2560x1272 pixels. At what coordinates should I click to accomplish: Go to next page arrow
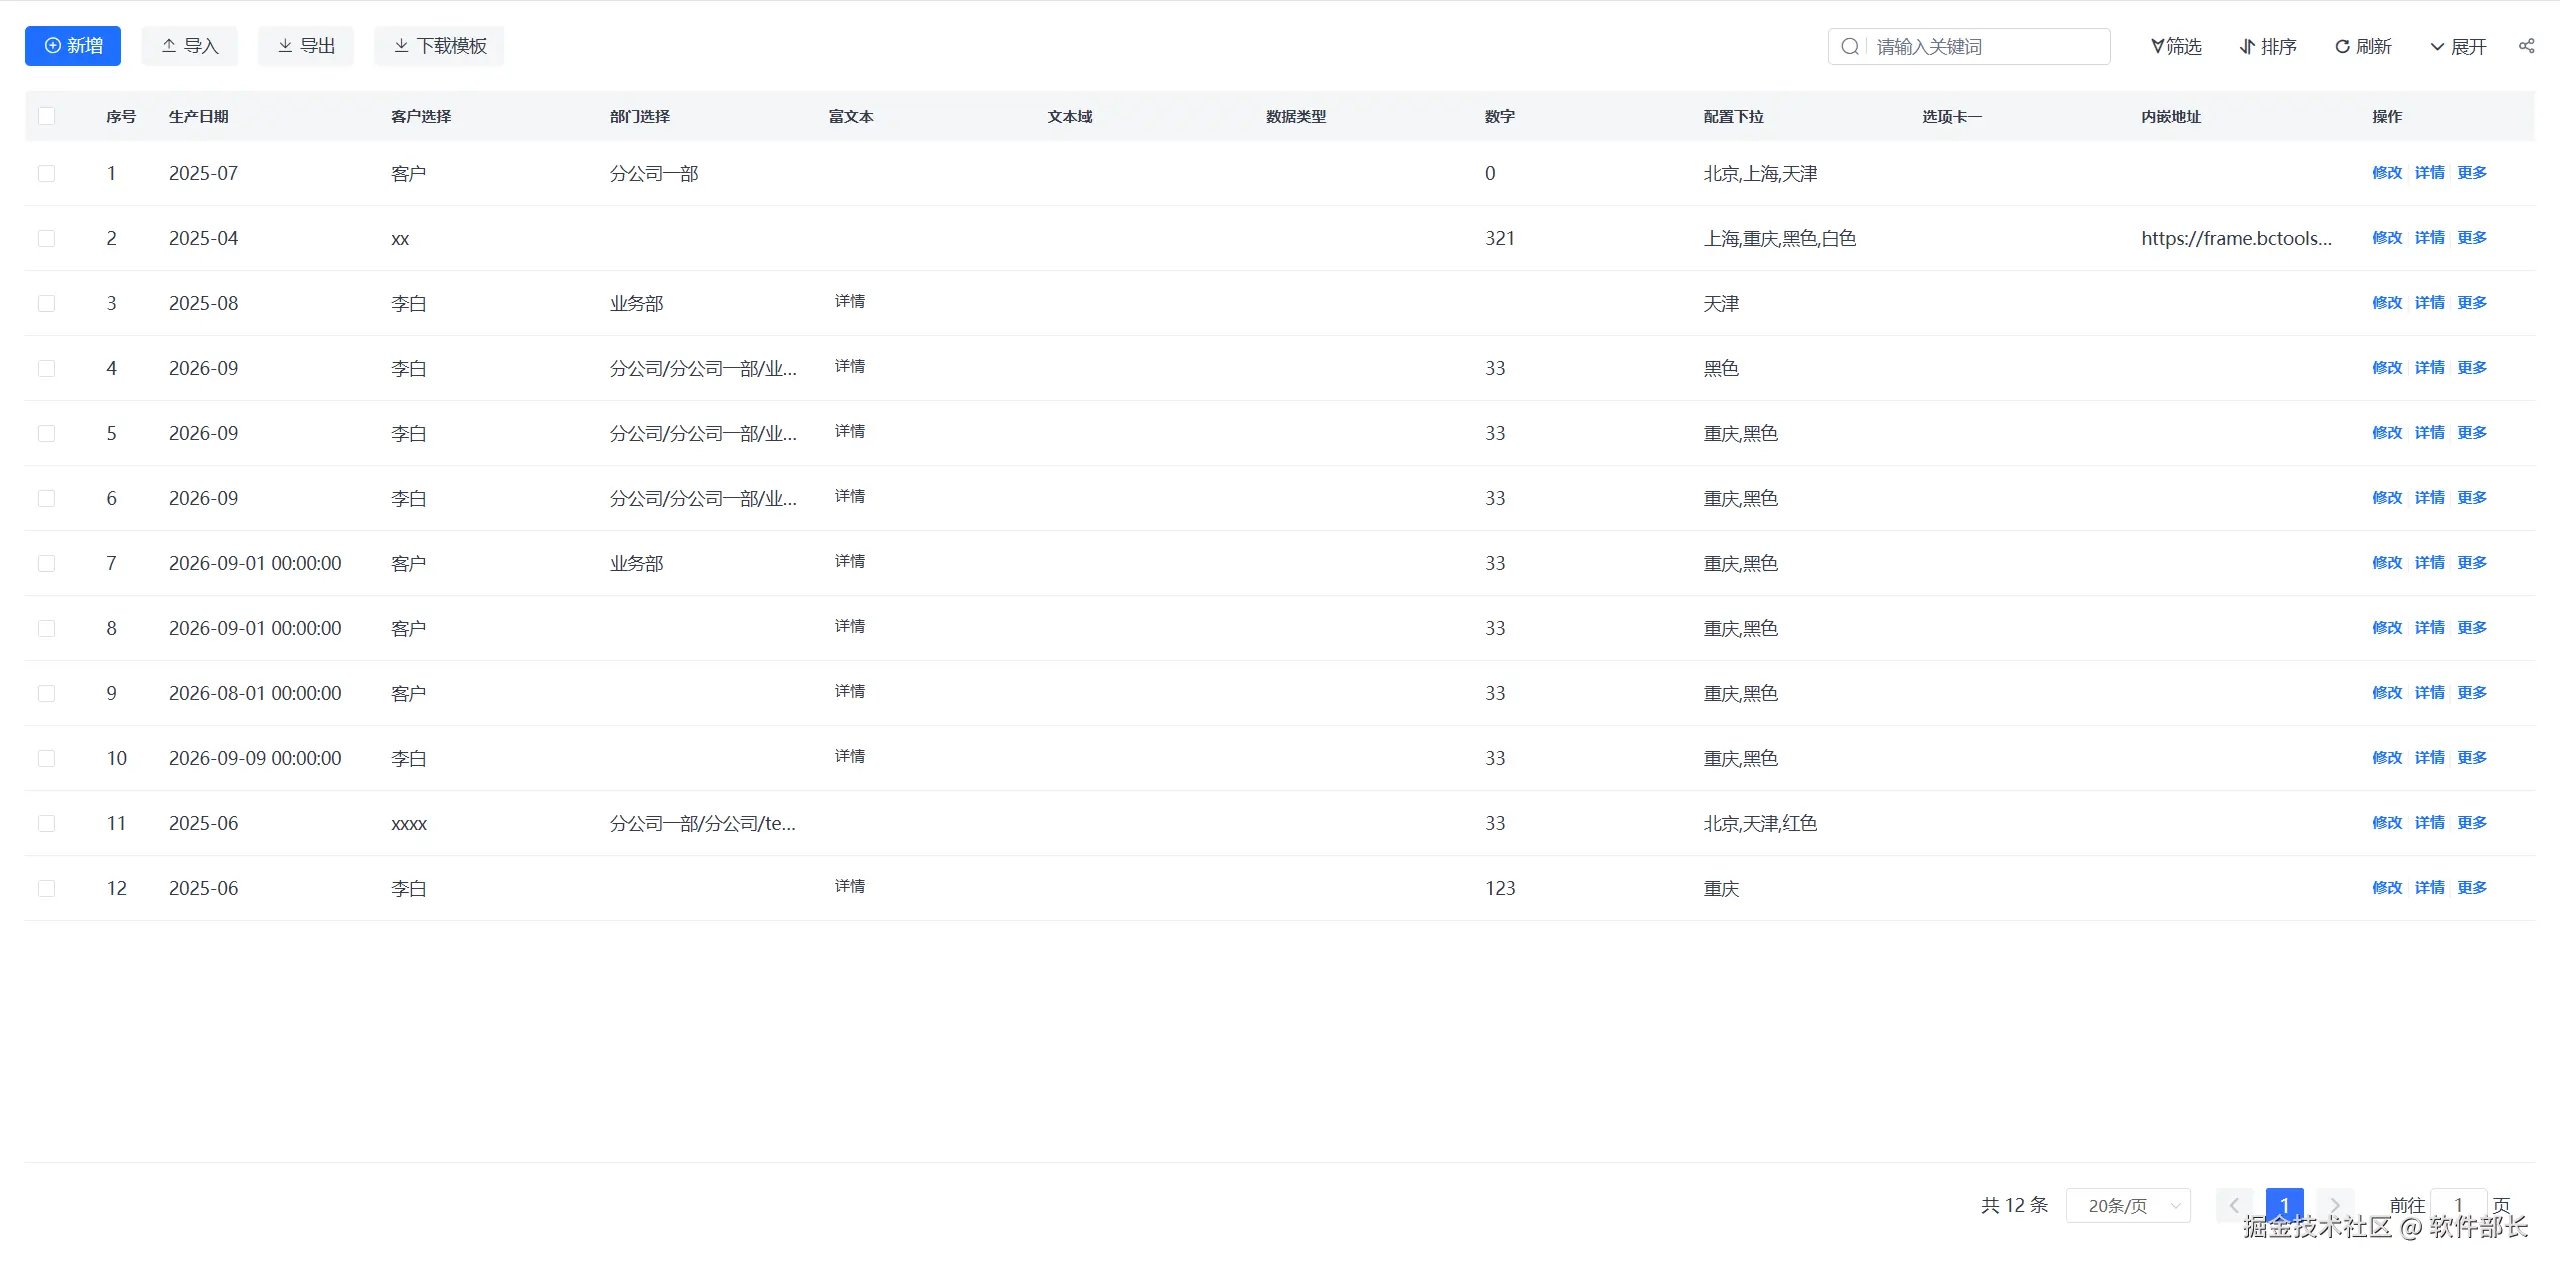click(x=2334, y=1205)
